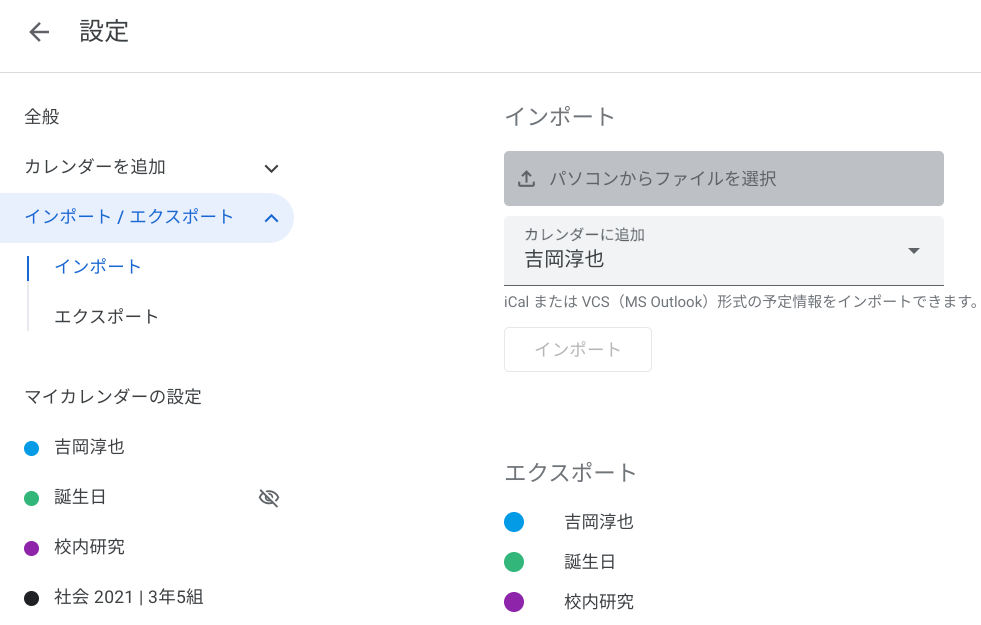Click green dot beside 誕生日 in sidebar
981x625 pixels.
32,498
